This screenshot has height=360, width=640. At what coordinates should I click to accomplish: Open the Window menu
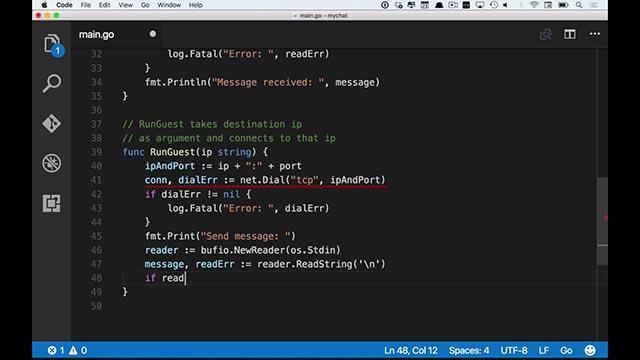169,5
